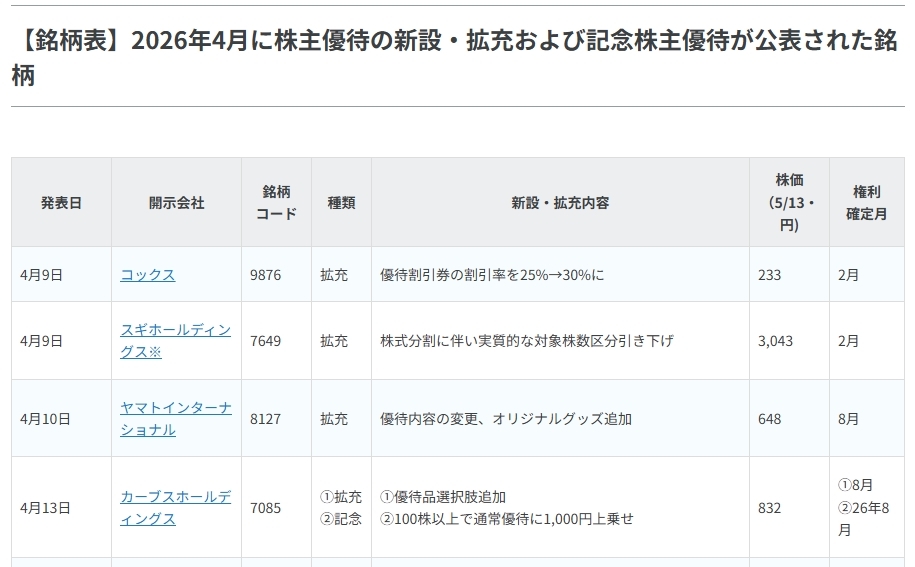Click the price 3,043 cell
Screen dimensions: 915x567
coord(789,341)
